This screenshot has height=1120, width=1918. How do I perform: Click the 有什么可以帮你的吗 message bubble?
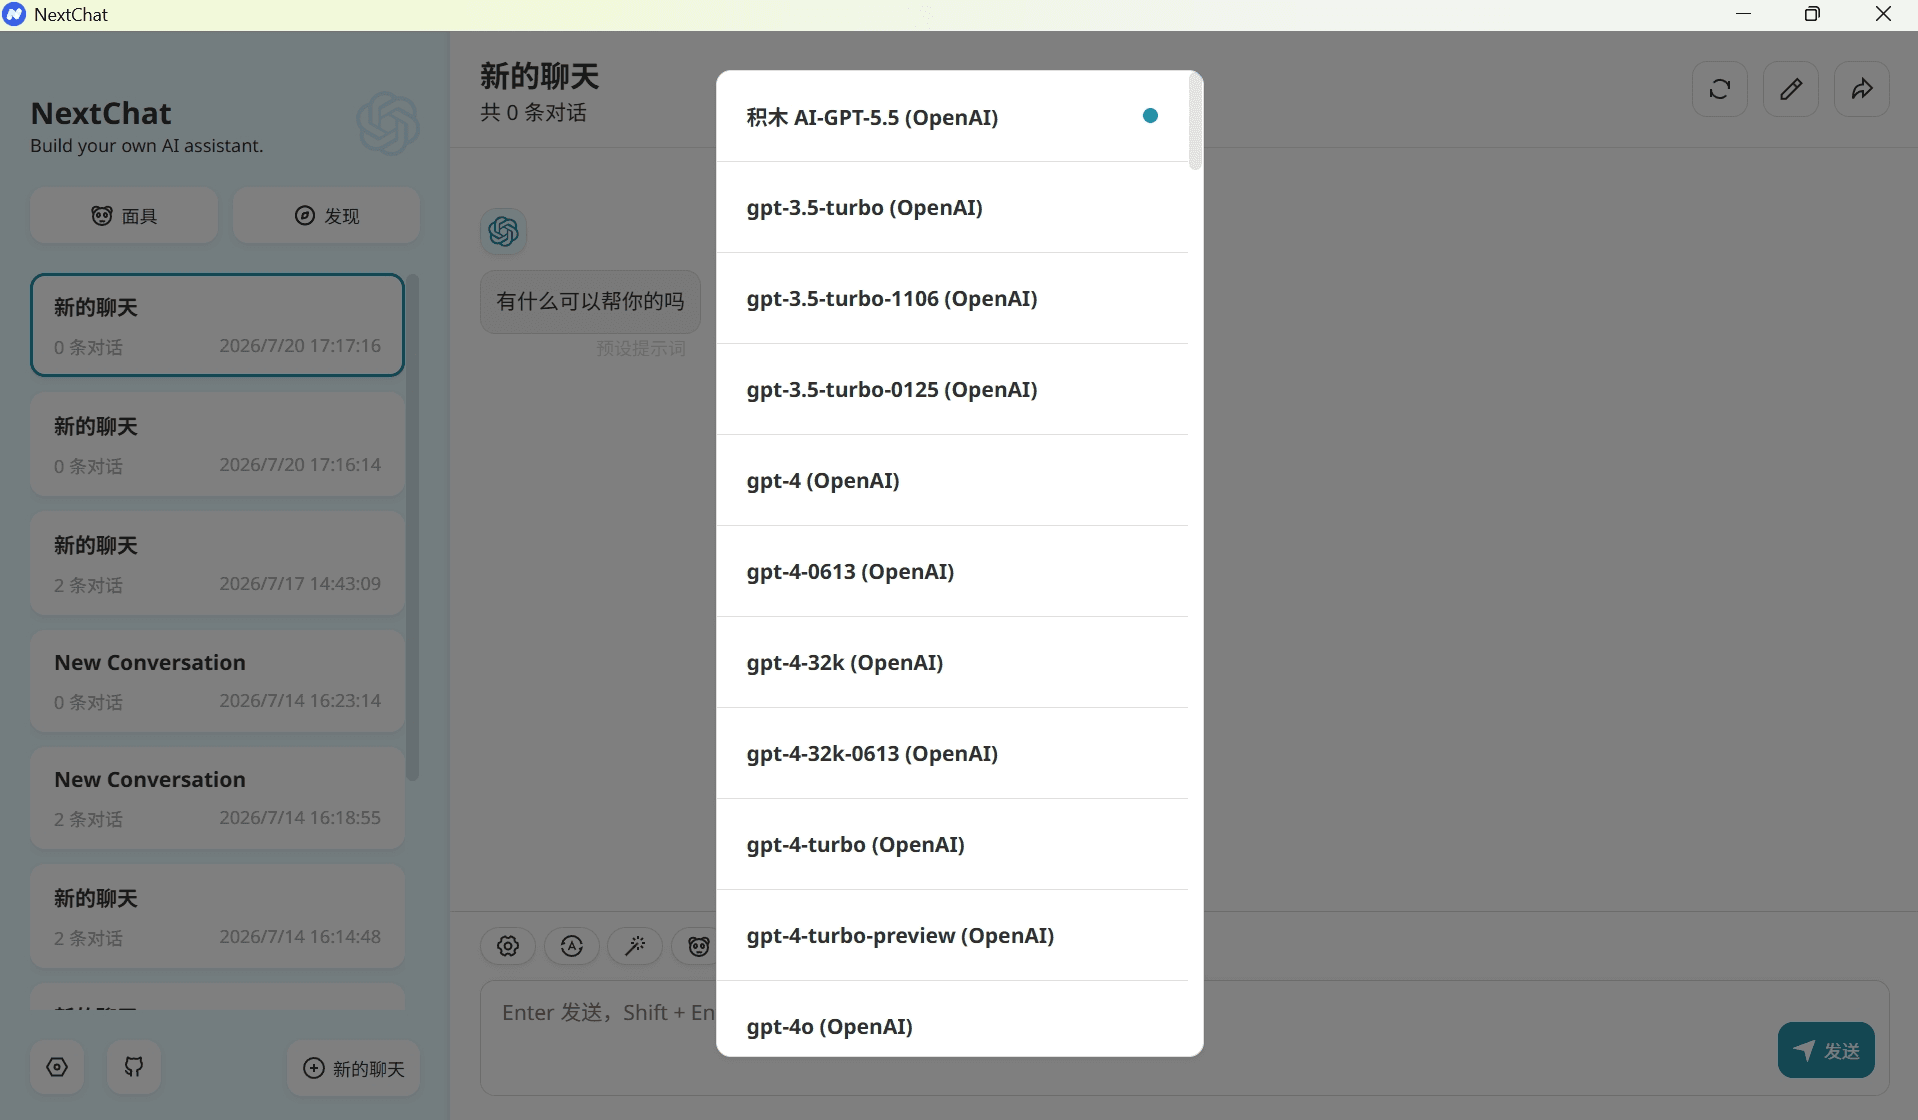[590, 301]
